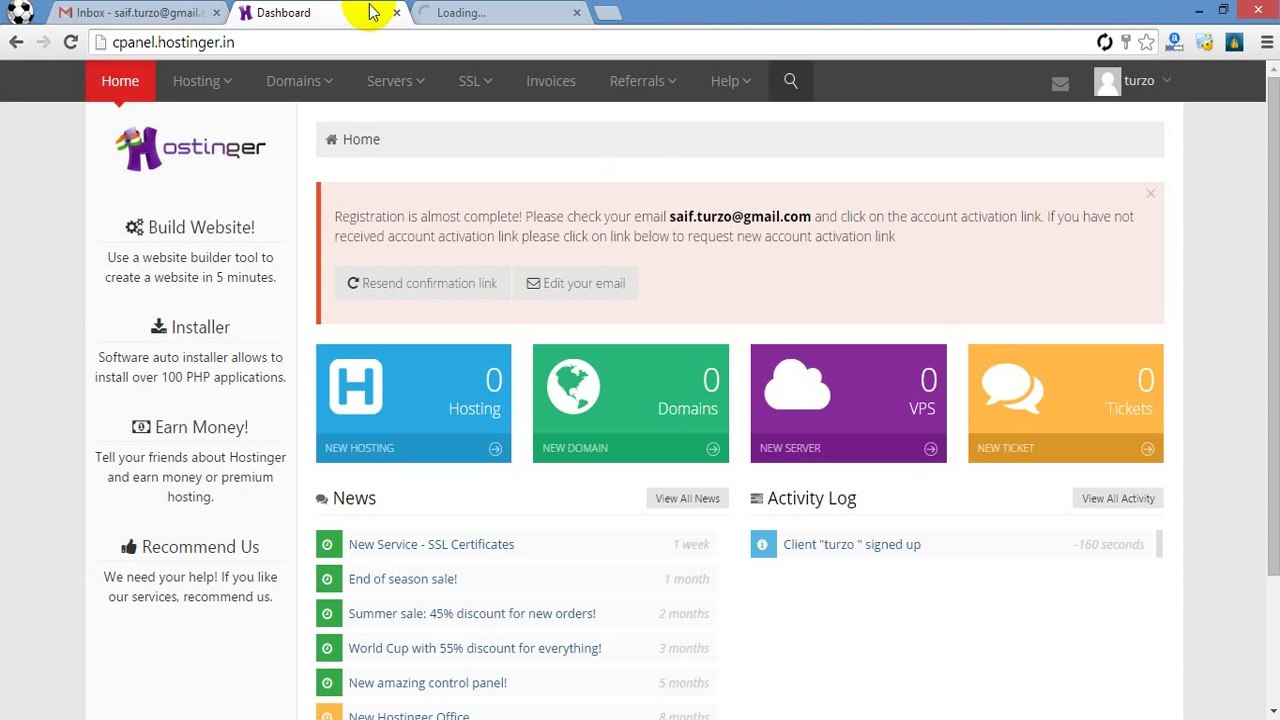Close the Gmail Inbox browser tab
This screenshot has height=720, width=1280.
click(x=217, y=13)
